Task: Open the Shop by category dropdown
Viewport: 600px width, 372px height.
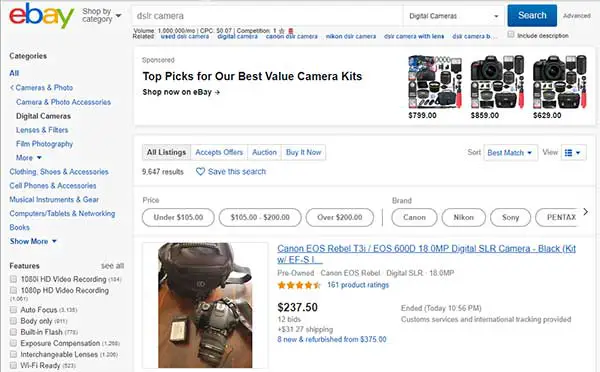Action: [x=101, y=15]
